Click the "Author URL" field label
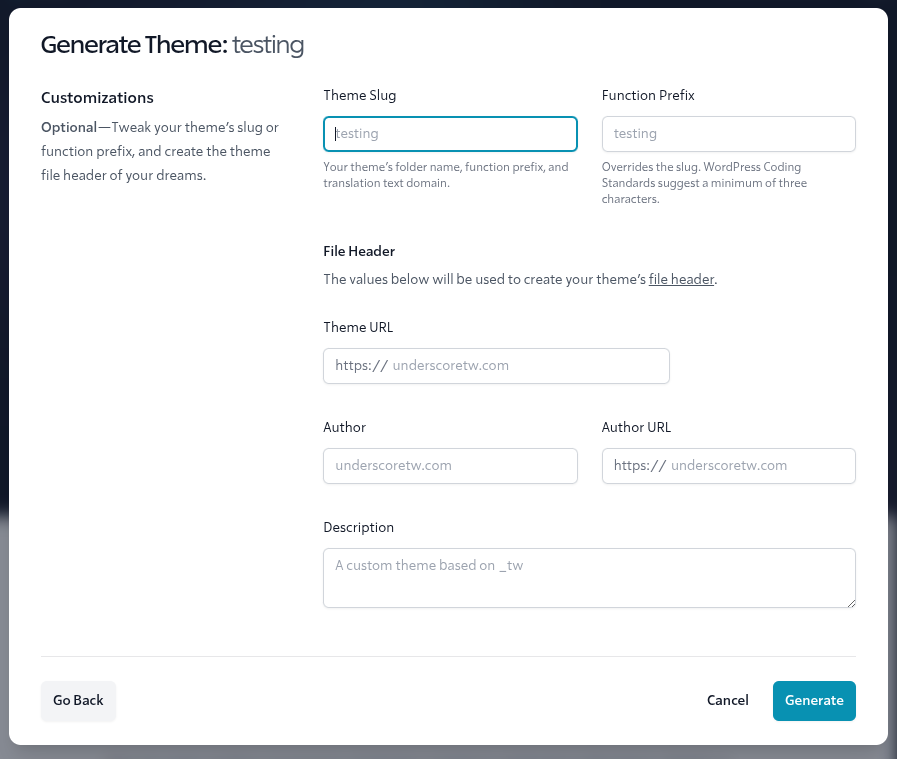897x759 pixels. 636,428
